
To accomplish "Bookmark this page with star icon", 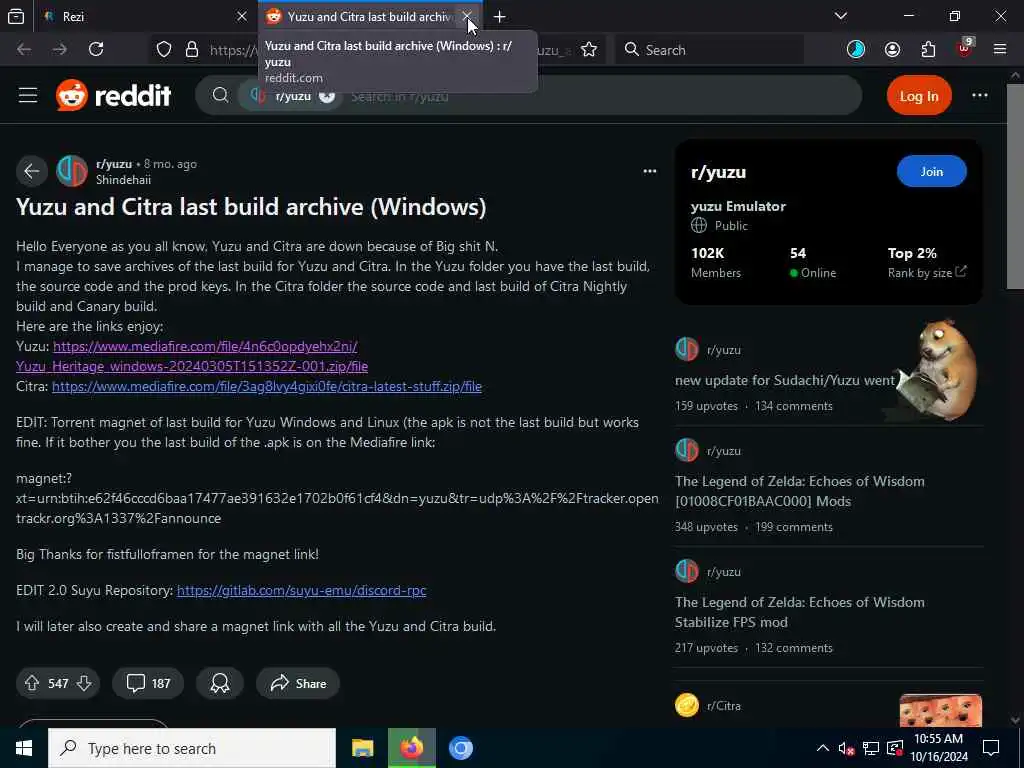I will (x=589, y=50).
